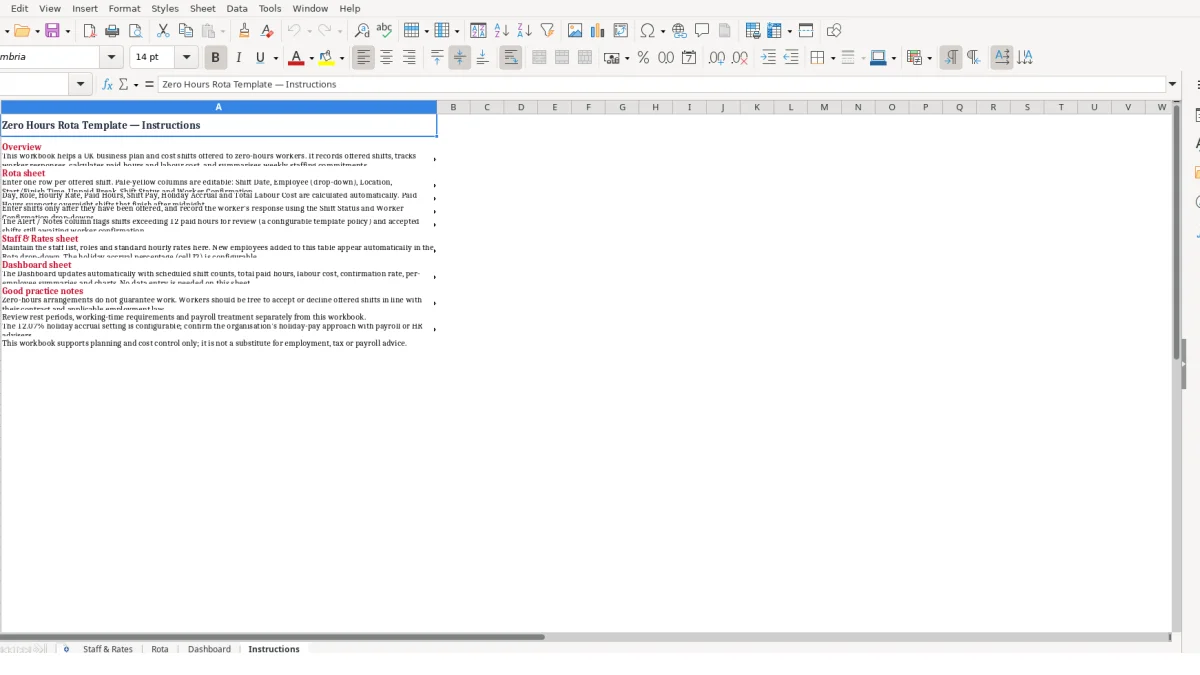Toggle Wrap Text
The height and width of the screenshot is (675, 1200).
coord(511,58)
